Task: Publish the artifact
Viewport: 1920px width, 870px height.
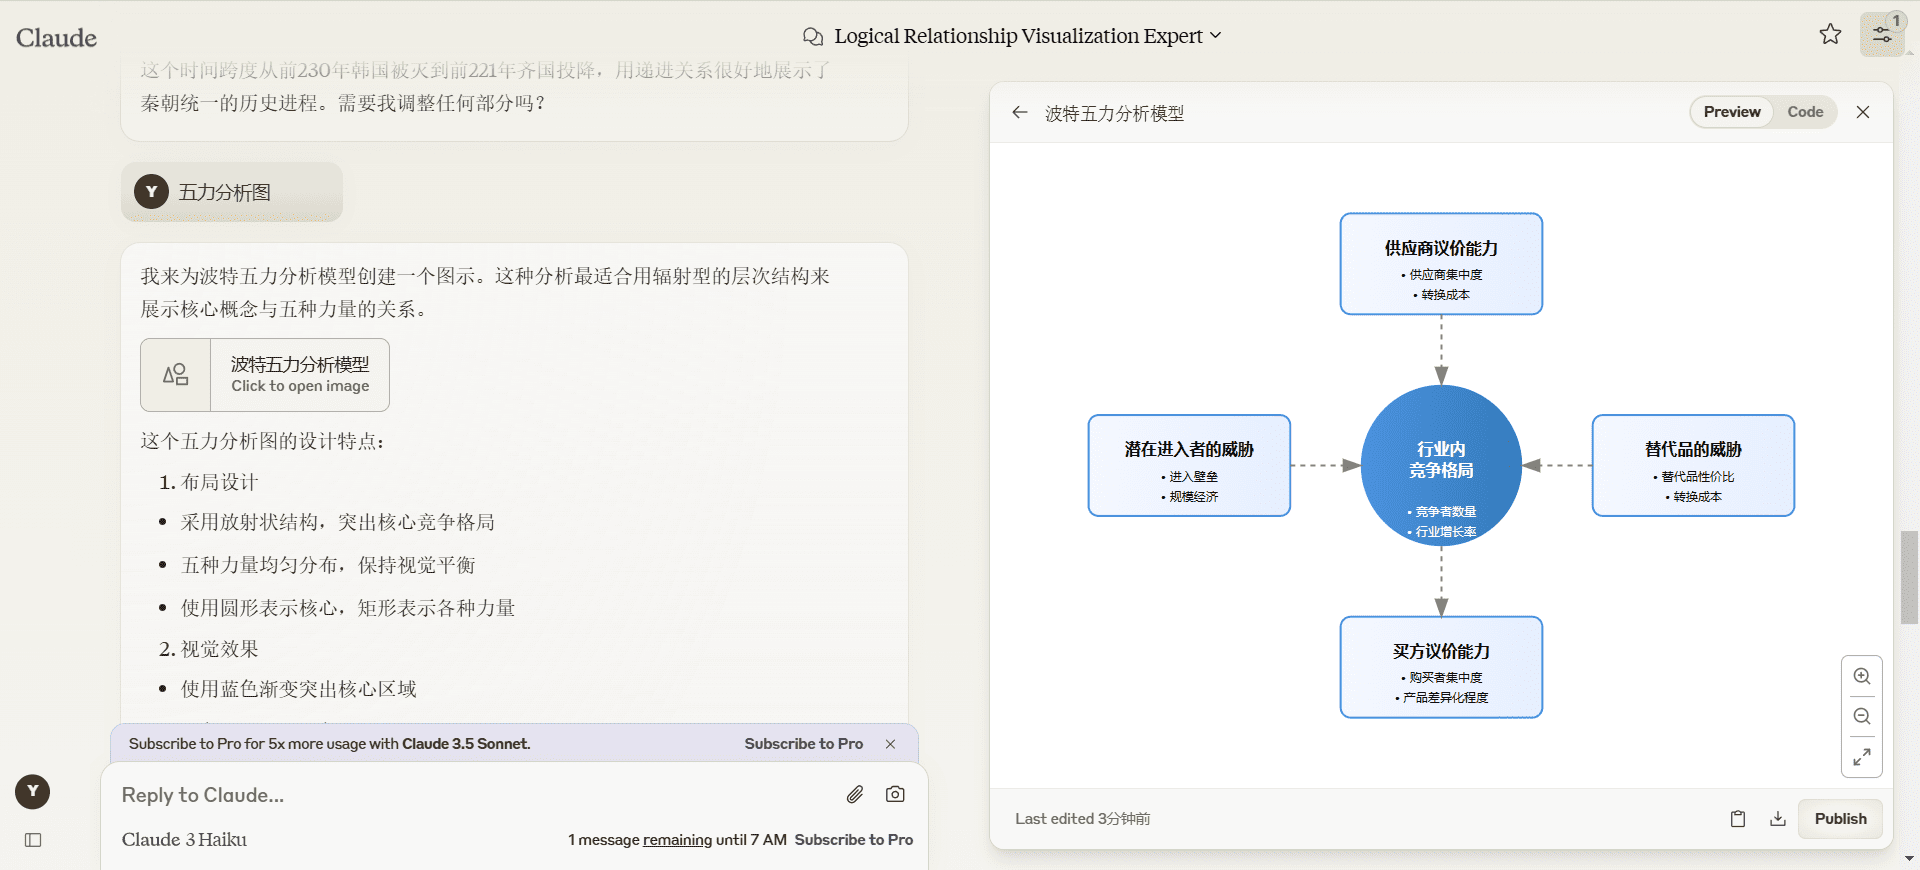Action: (1840, 819)
